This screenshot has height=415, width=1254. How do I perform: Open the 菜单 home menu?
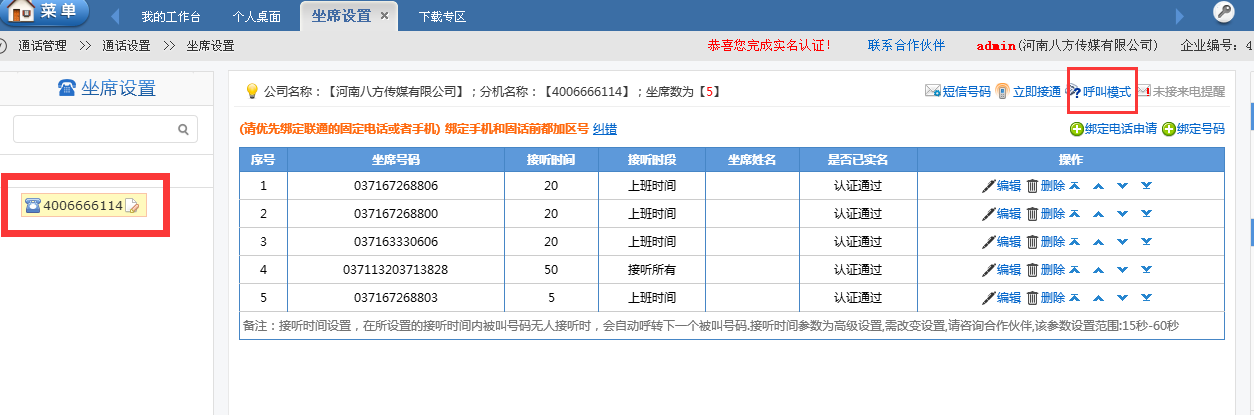[45, 13]
